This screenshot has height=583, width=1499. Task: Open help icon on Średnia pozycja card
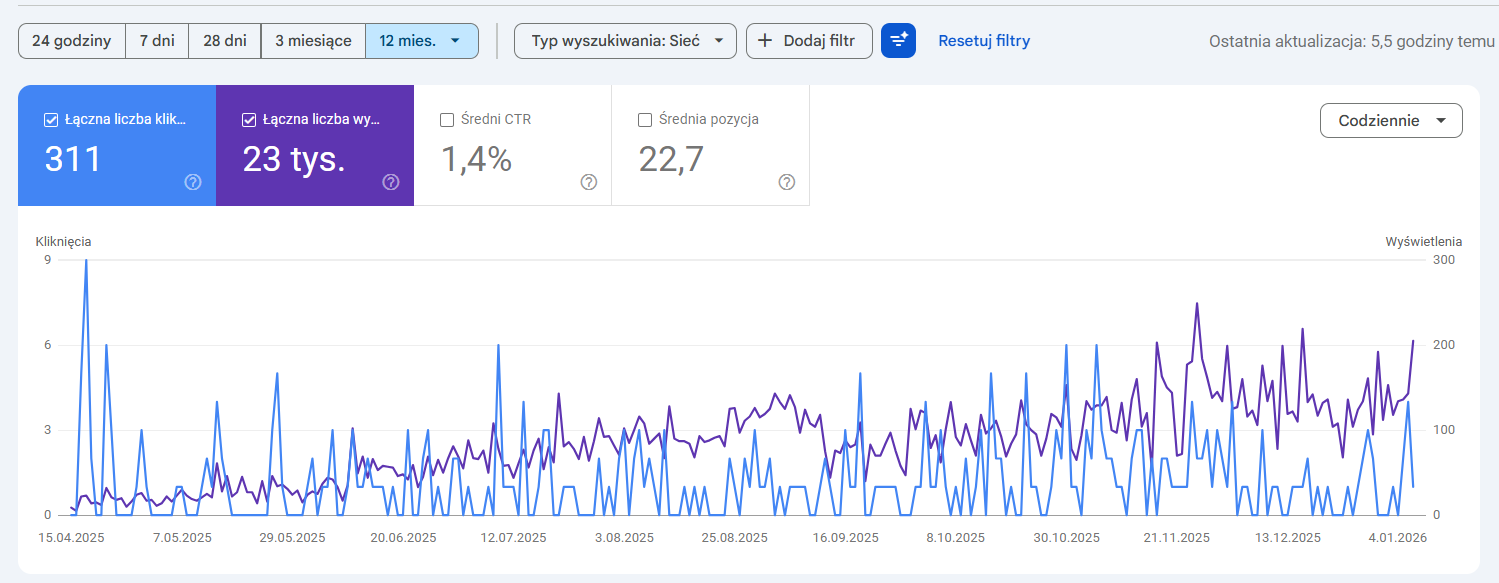coord(787,182)
